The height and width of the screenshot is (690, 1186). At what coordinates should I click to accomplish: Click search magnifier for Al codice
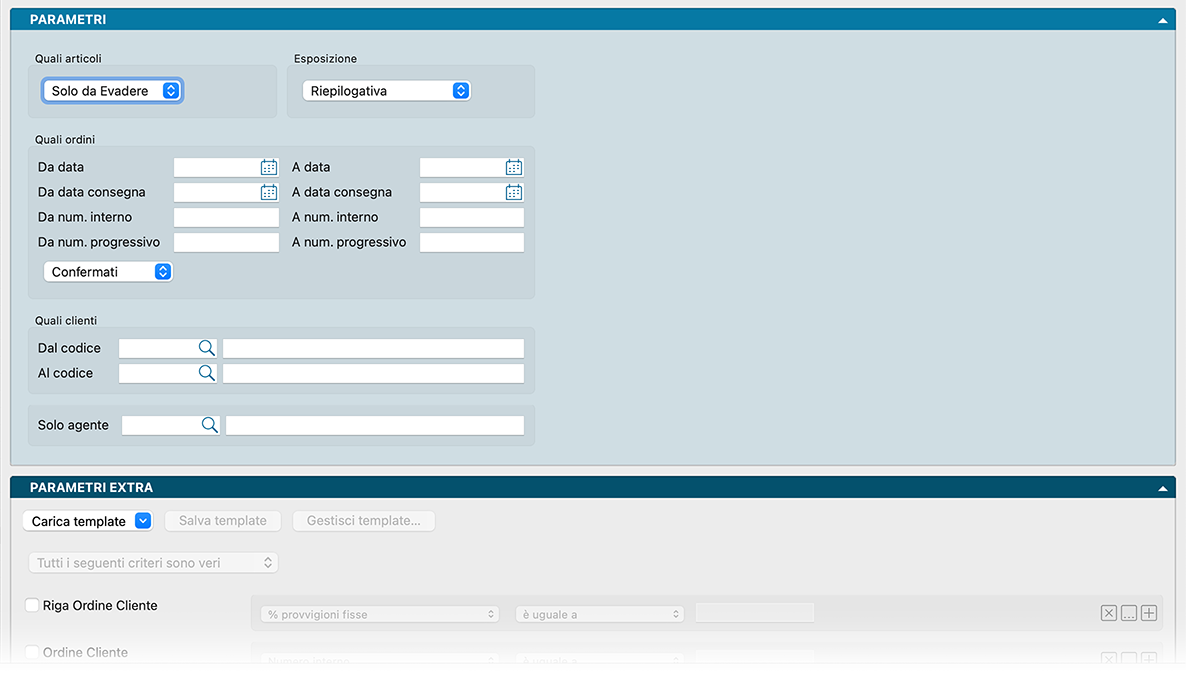(206, 373)
